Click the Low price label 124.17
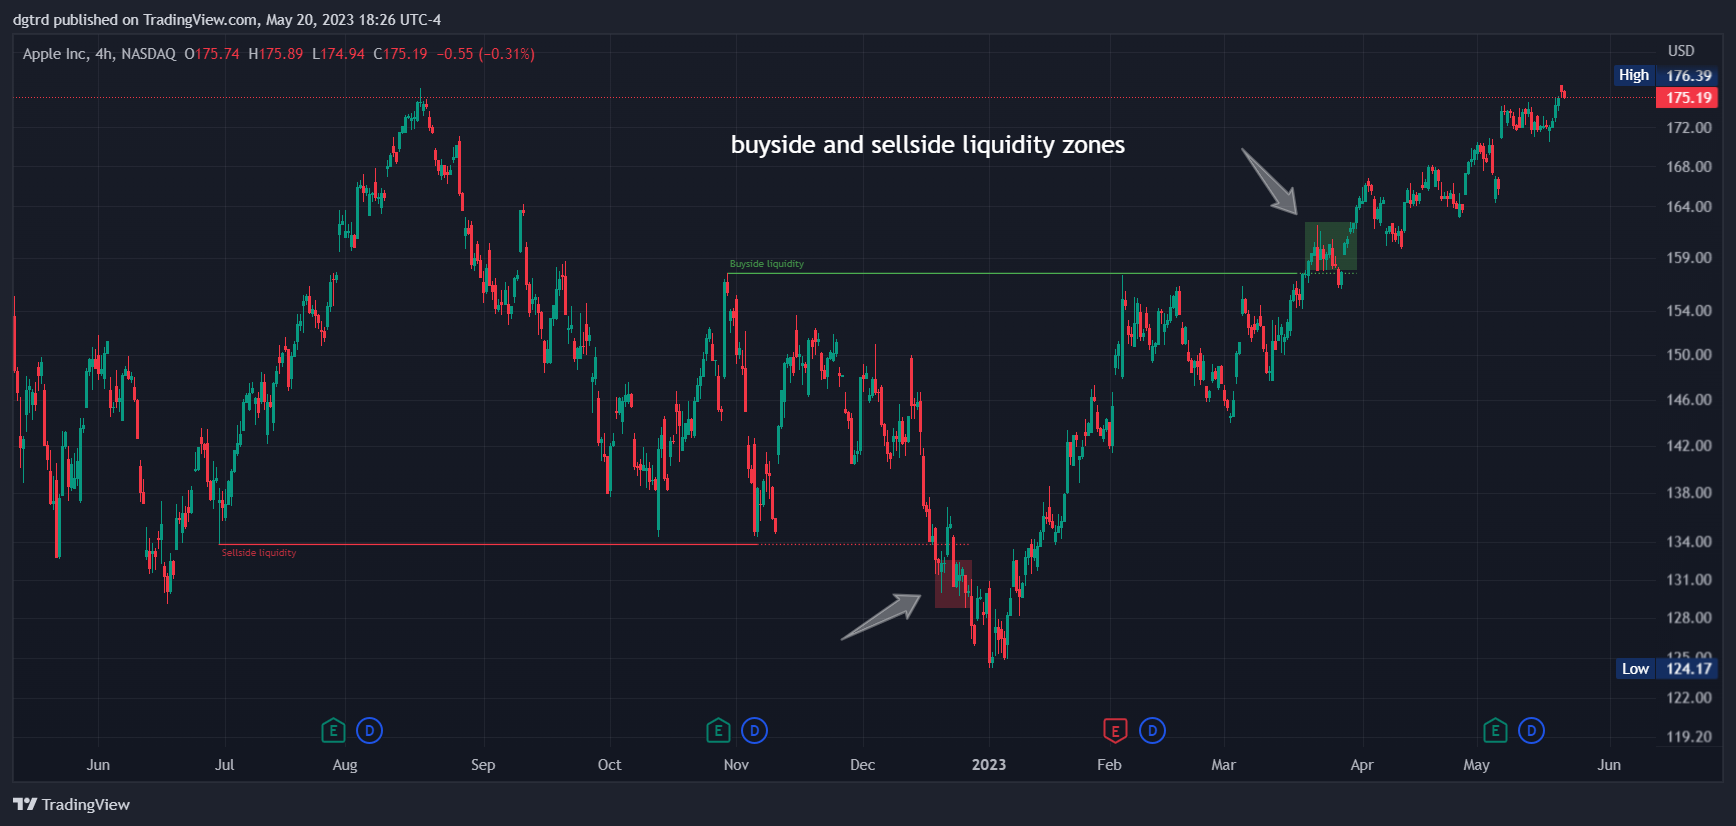1736x826 pixels. tap(1666, 669)
